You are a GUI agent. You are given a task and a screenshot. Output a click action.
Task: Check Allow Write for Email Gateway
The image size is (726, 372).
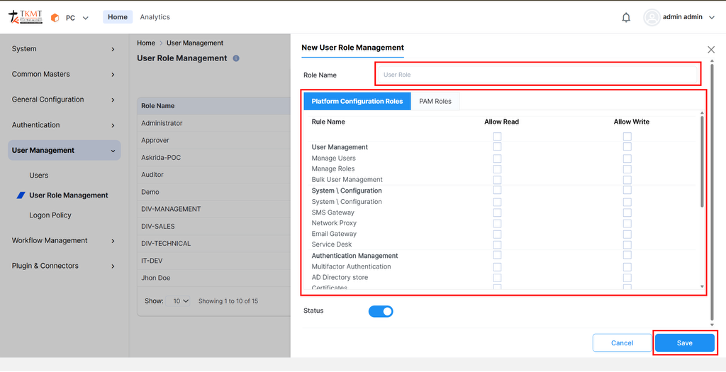coord(627,234)
